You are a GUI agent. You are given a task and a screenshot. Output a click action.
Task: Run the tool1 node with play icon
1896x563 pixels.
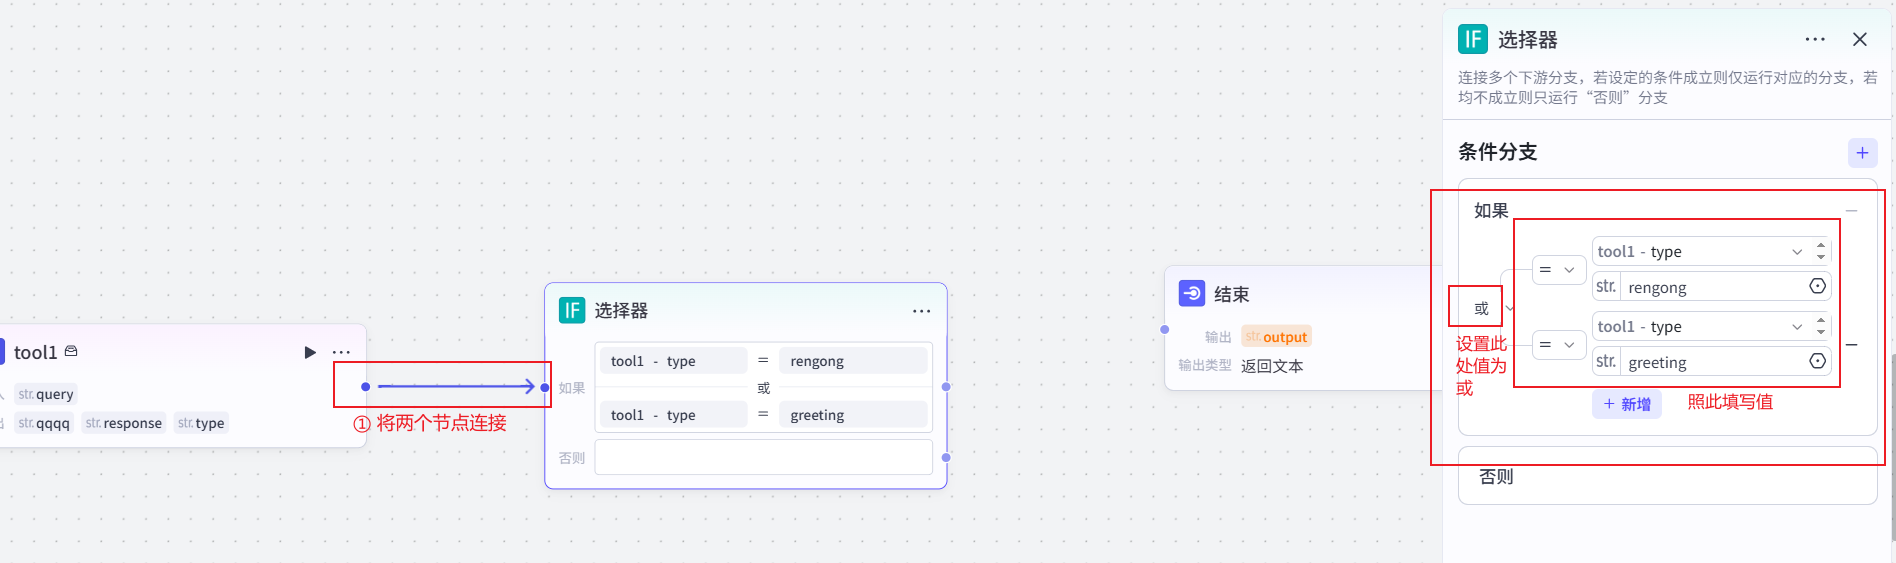pos(310,352)
